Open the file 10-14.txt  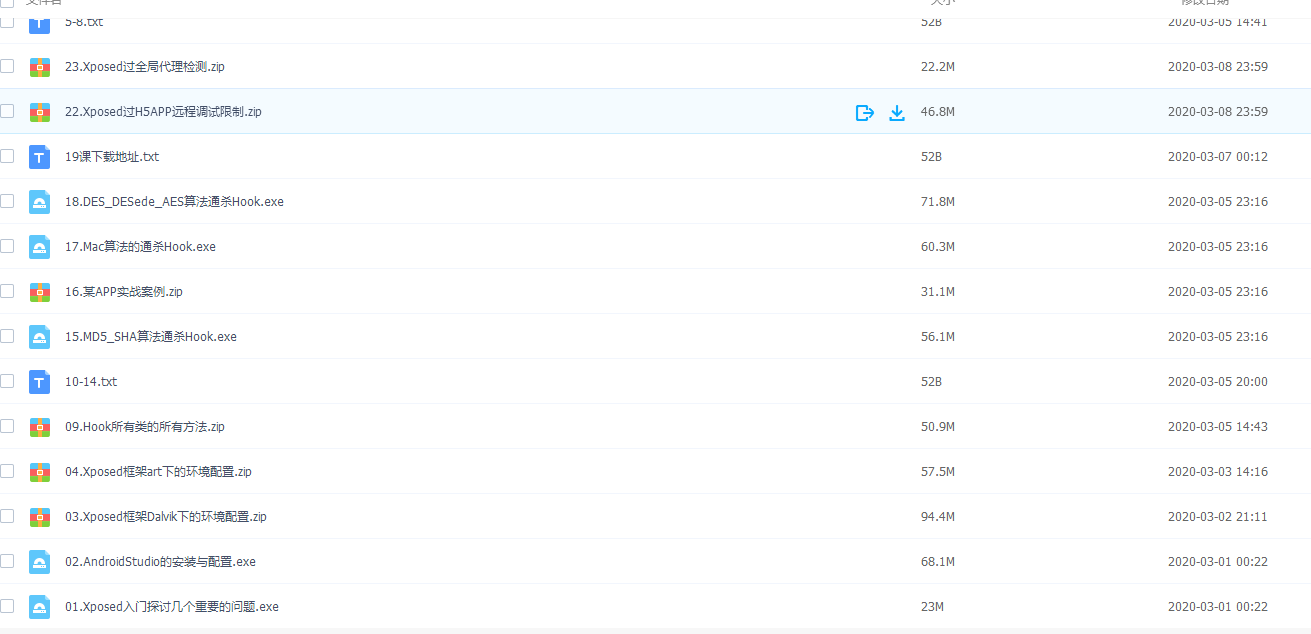91,382
